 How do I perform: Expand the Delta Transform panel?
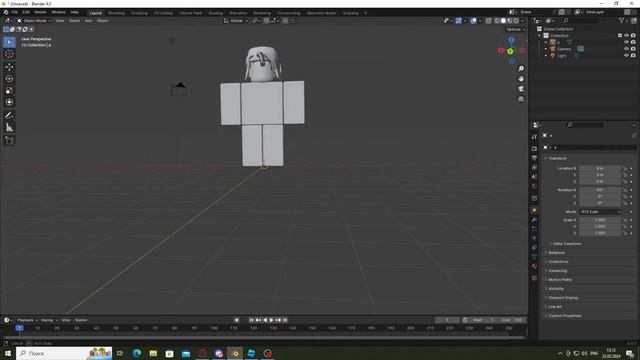567,244
